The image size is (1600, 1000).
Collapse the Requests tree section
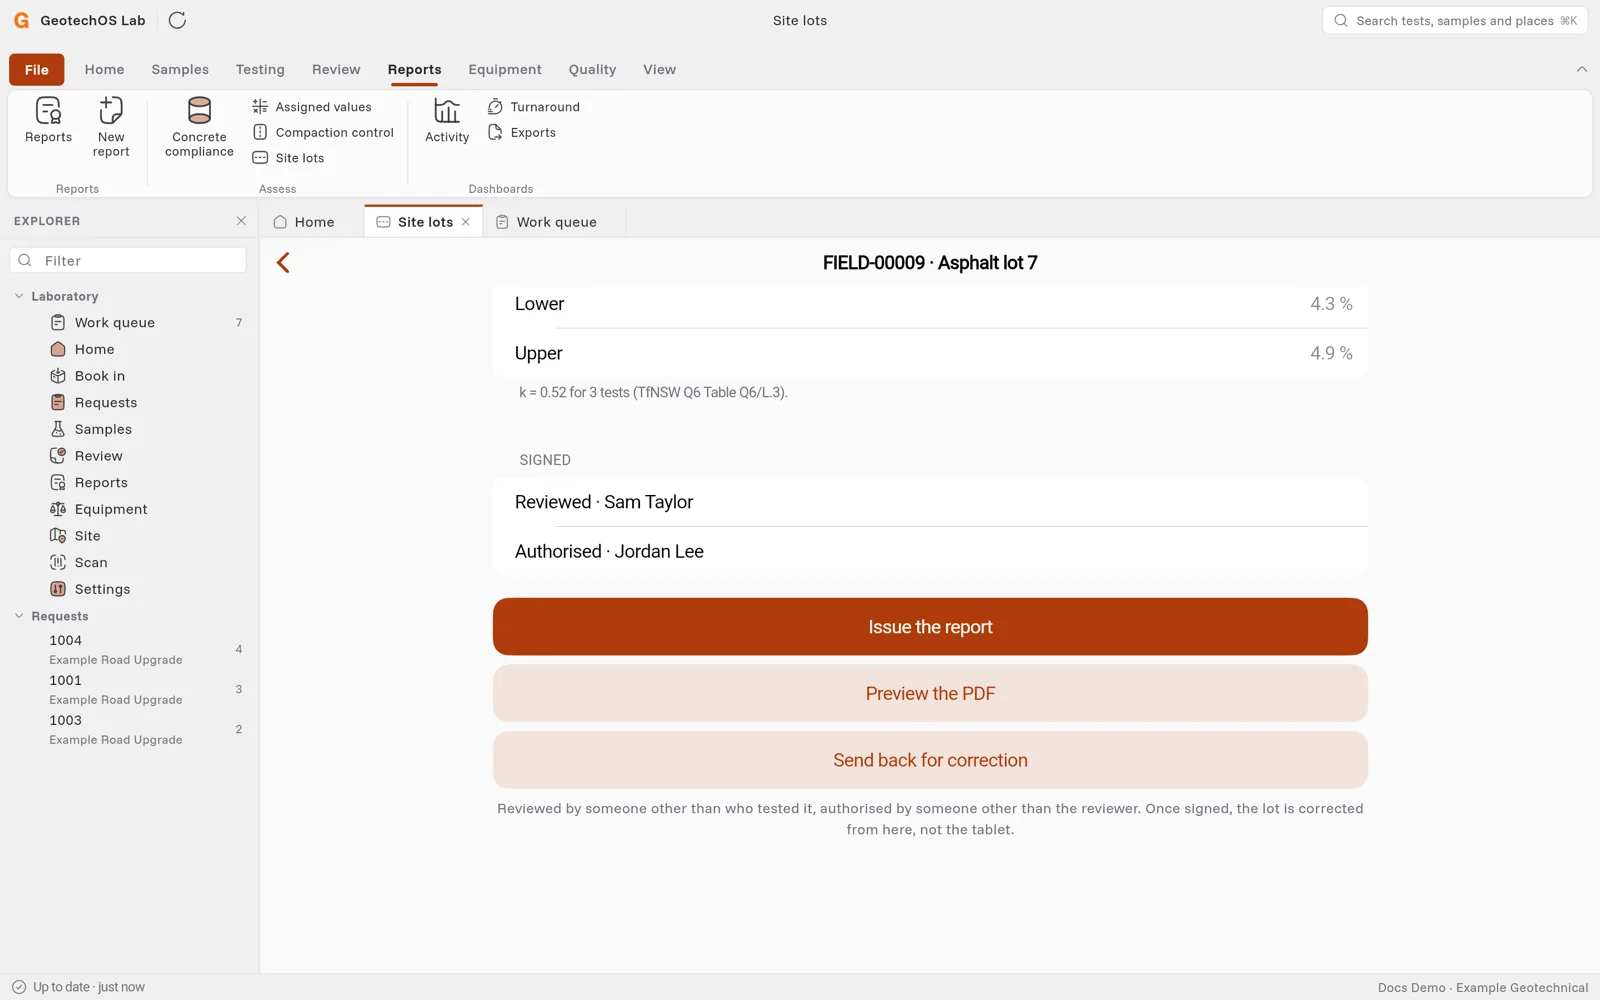19,616
